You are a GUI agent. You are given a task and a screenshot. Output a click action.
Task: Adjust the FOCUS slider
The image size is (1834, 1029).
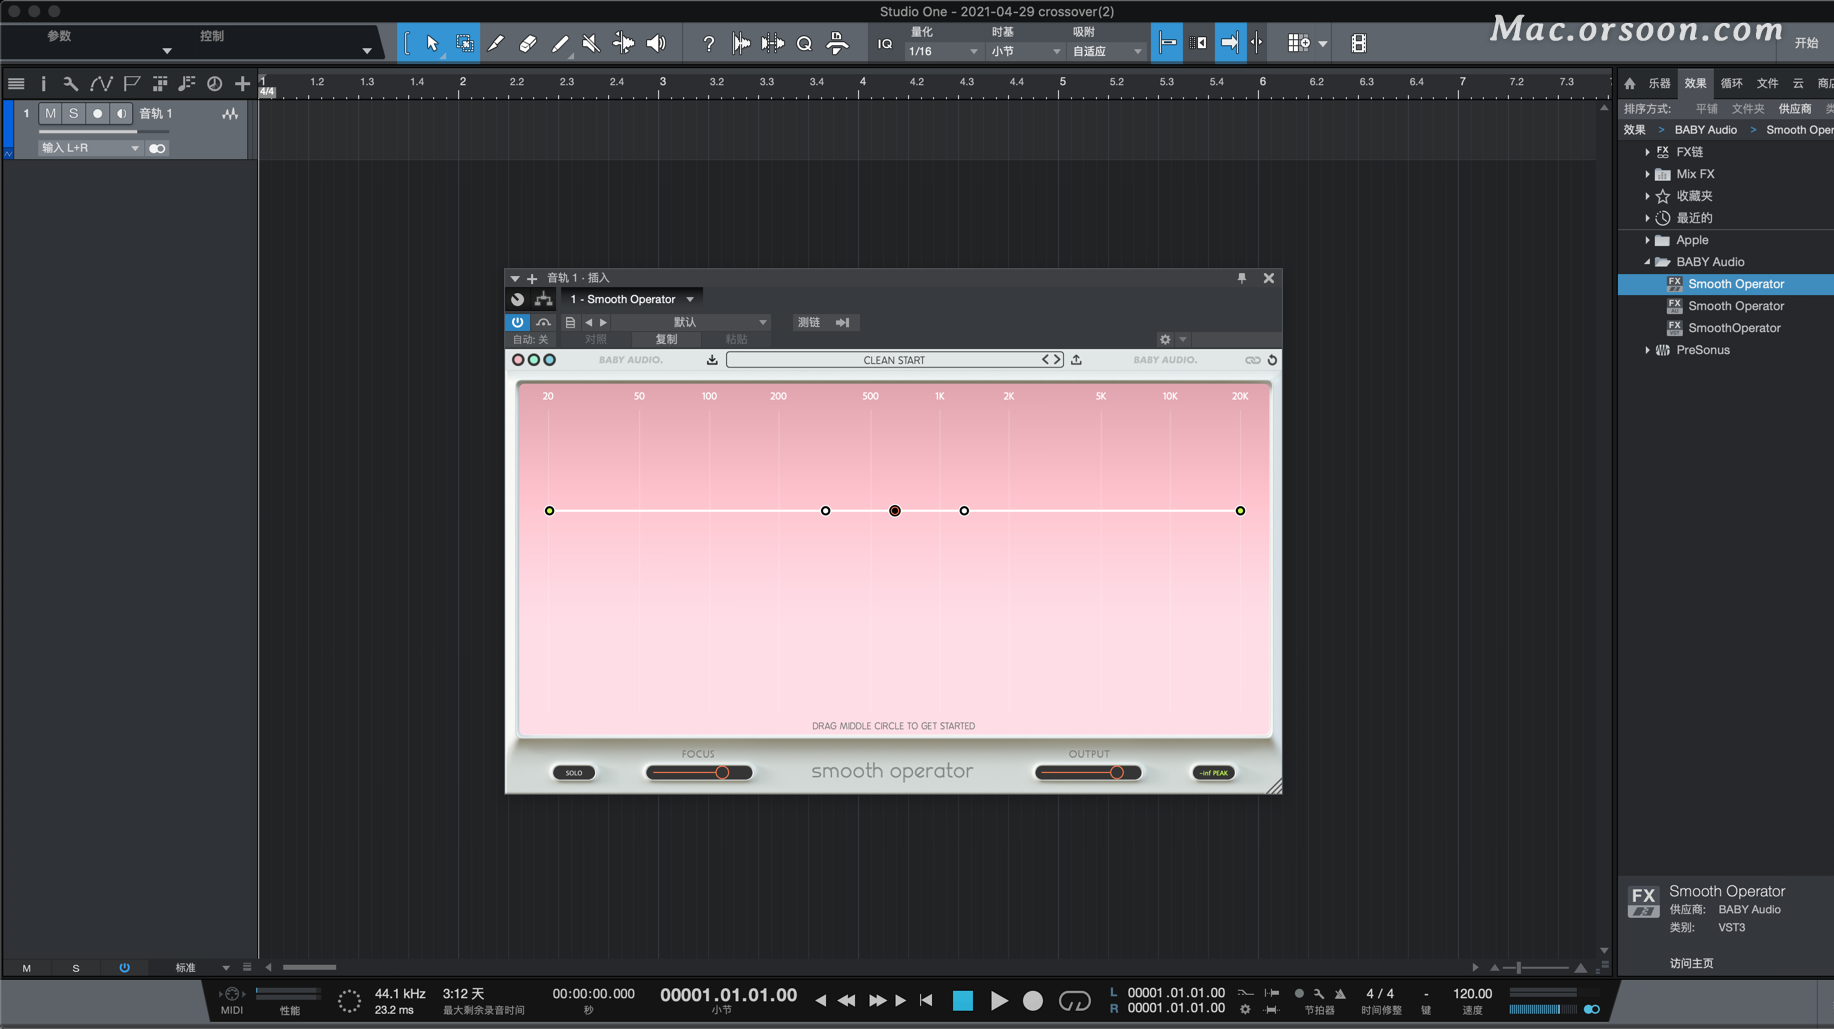(x=698, y=773)
